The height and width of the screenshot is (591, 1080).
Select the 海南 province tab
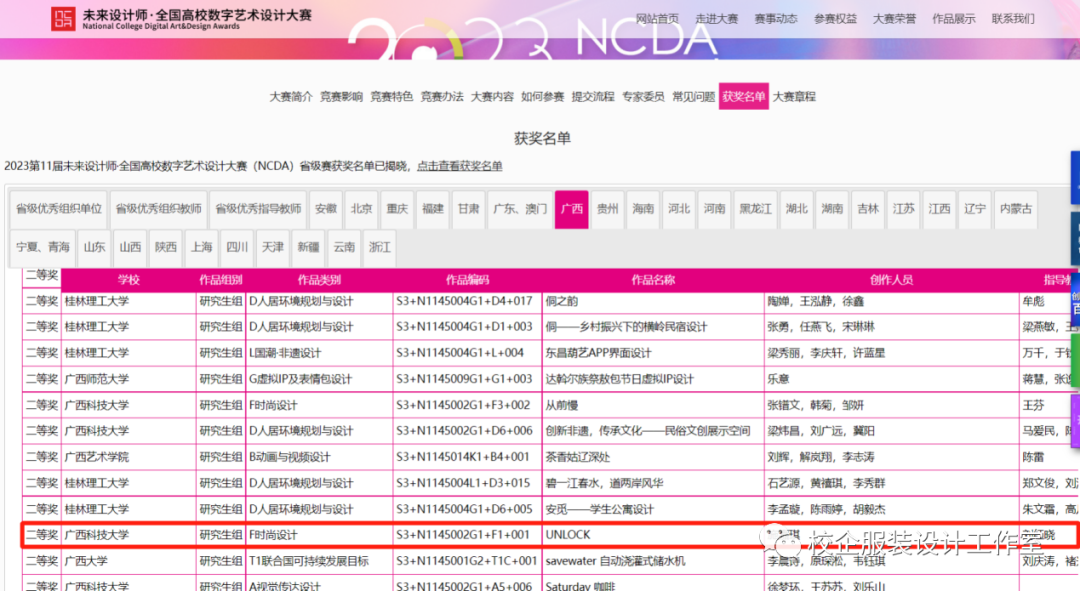pyautogui.click(x=643, y=209)
